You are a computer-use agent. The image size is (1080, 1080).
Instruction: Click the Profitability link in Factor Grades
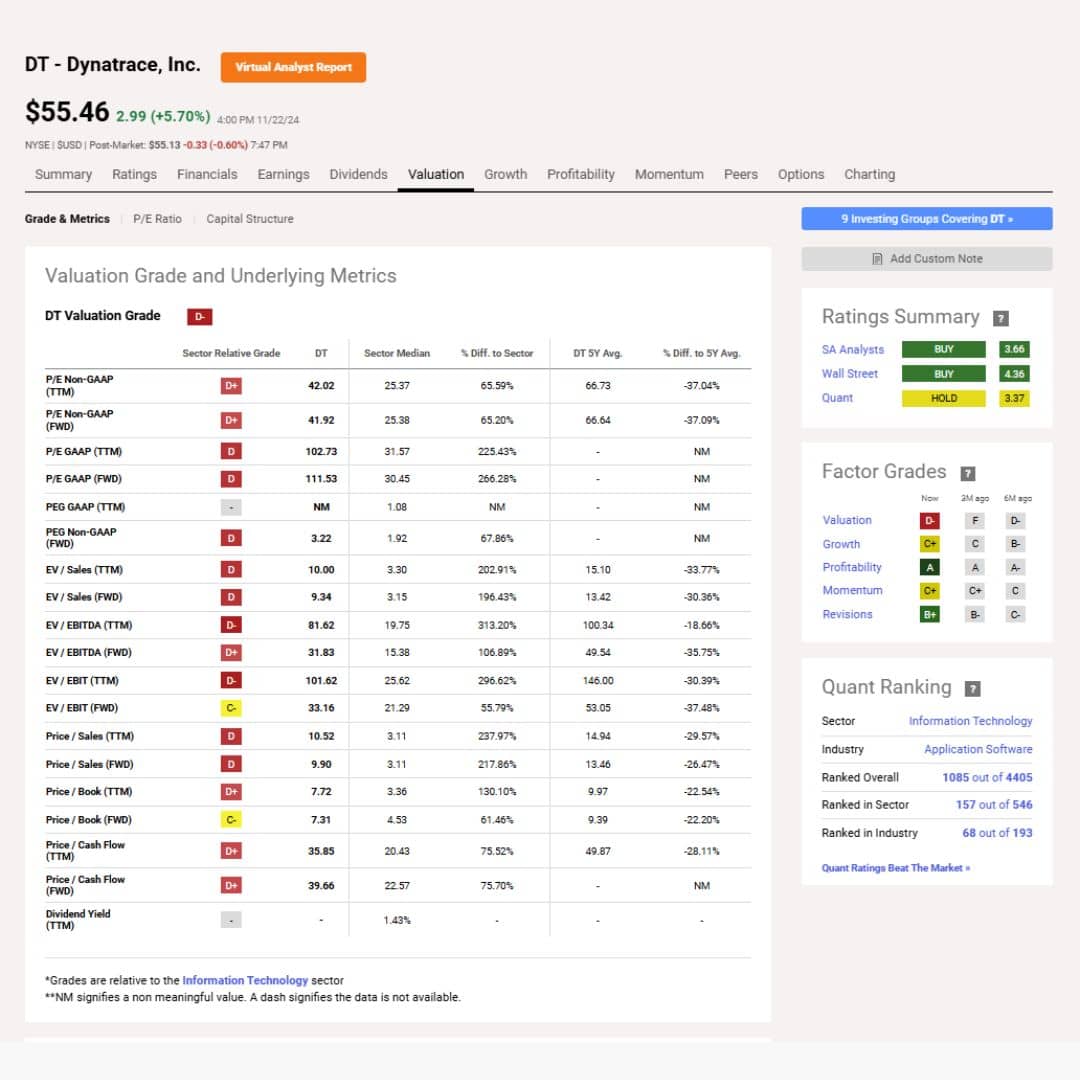pos(851,568)
